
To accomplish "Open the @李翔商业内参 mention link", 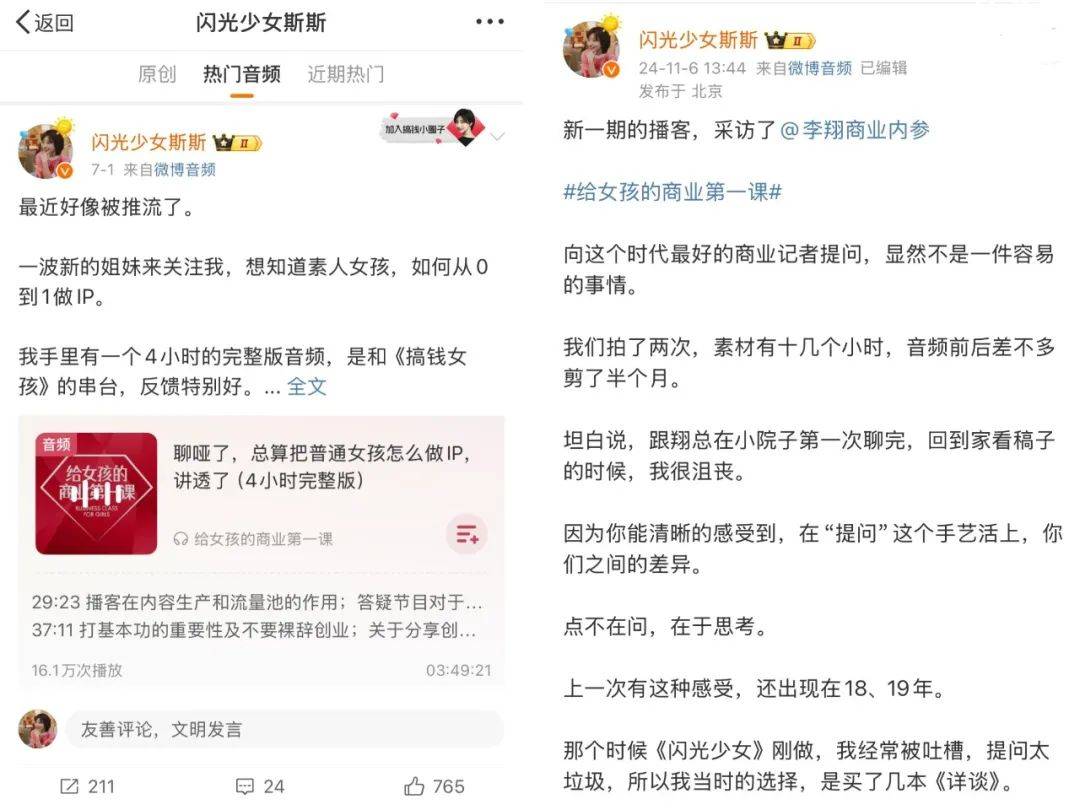I will click(x=855, y=129).
